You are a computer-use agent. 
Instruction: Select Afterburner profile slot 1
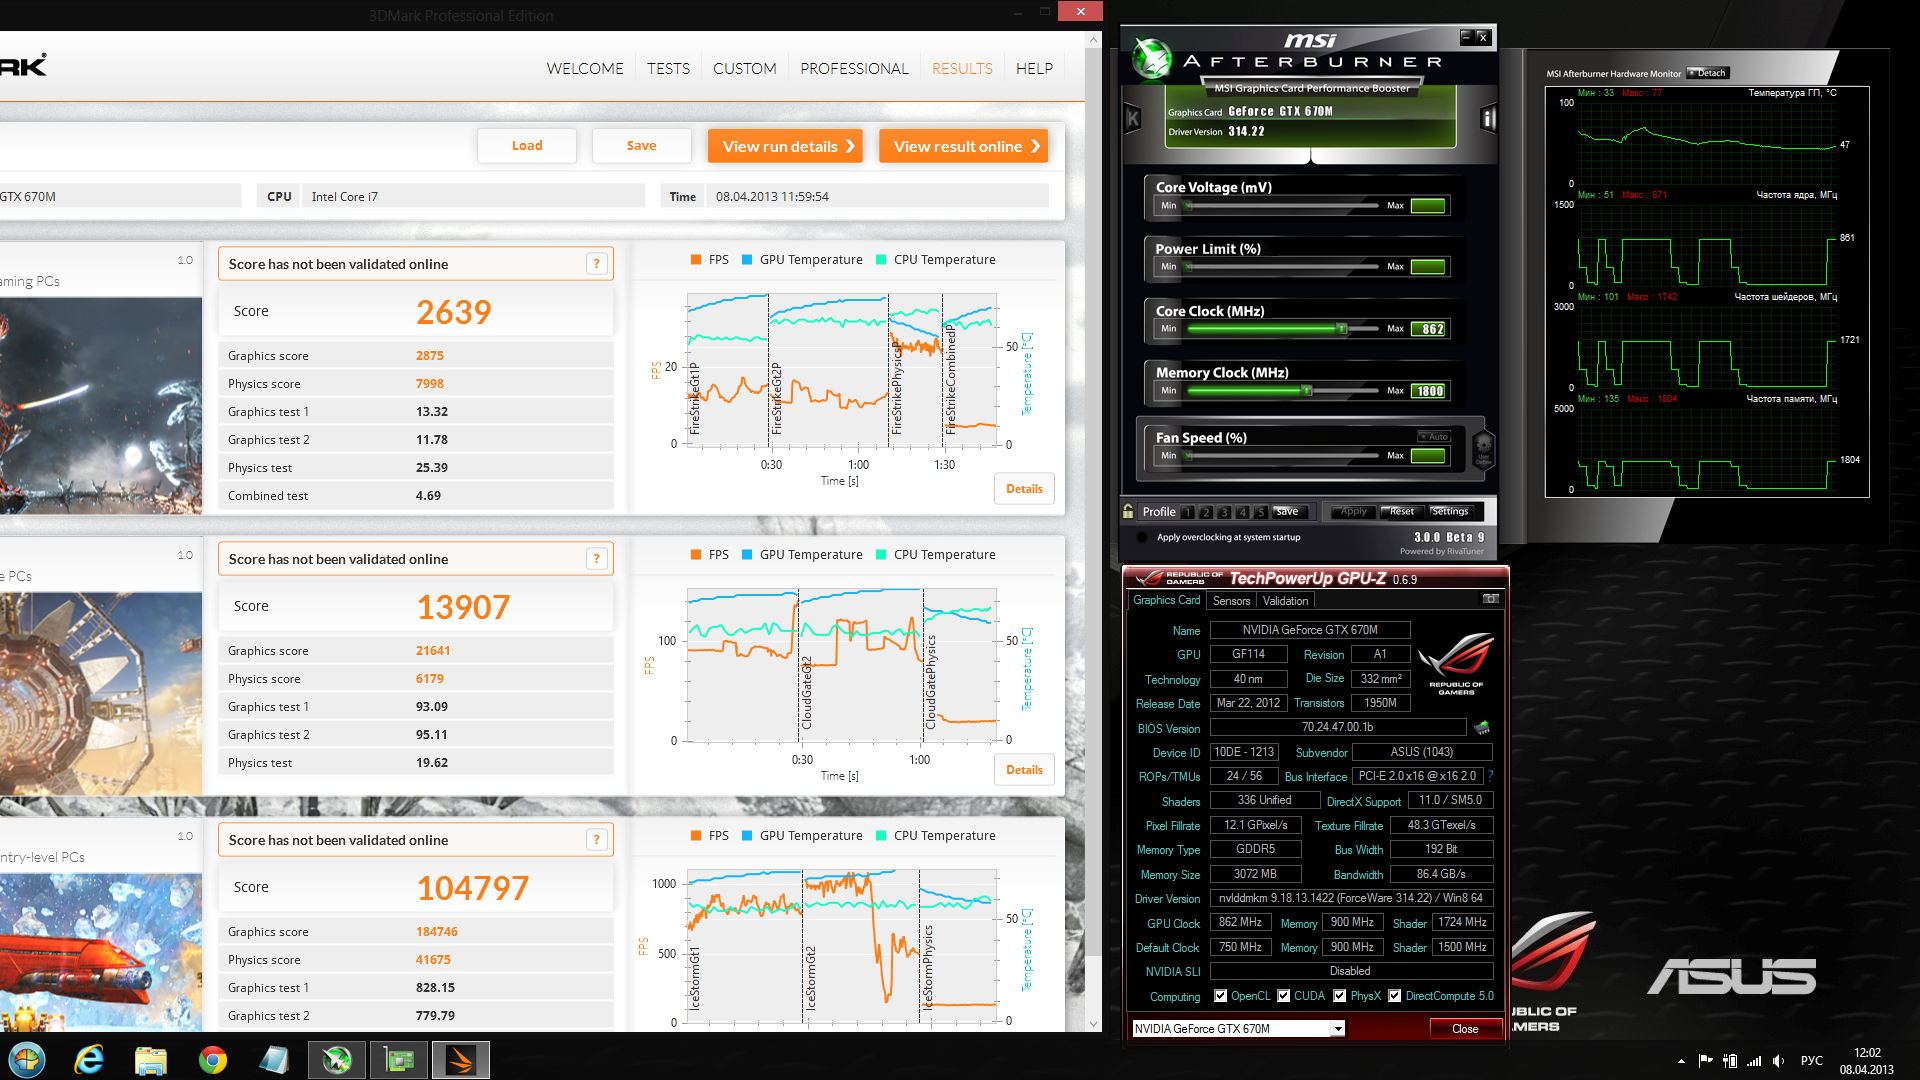pos(1187,512)
